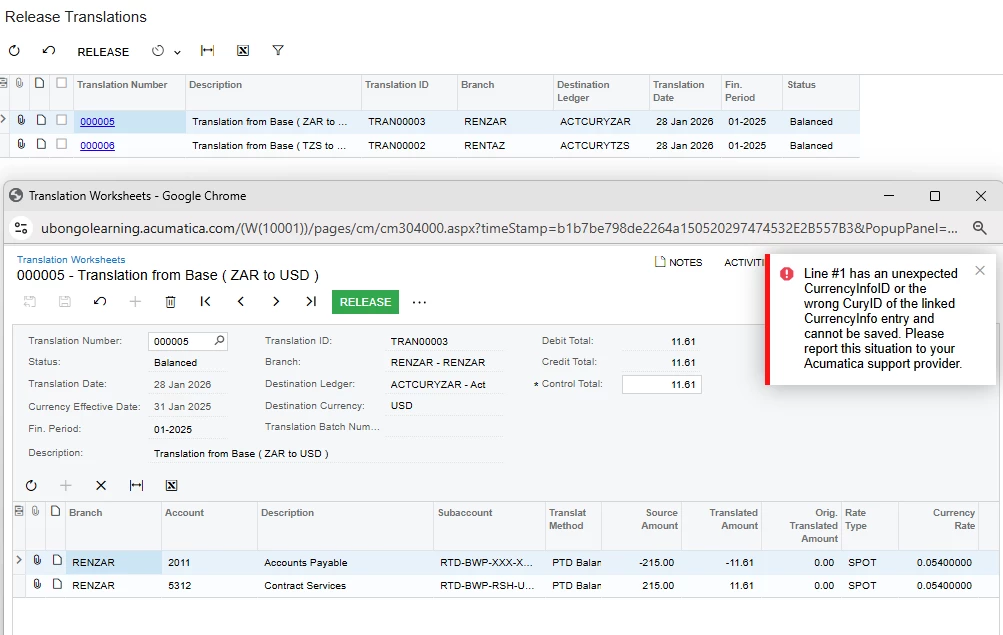
Task: Open attachments for row 000006
Action: [x=21, y=144]
